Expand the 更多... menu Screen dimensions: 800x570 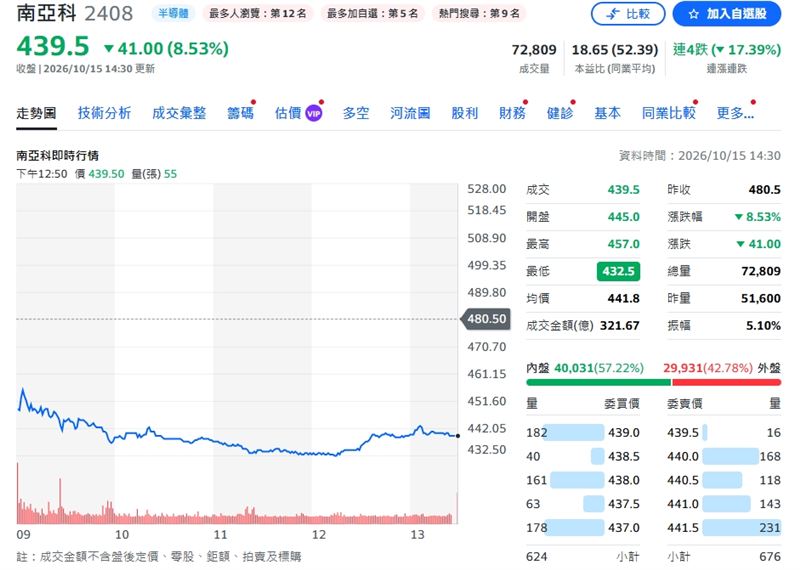[735, 113]
